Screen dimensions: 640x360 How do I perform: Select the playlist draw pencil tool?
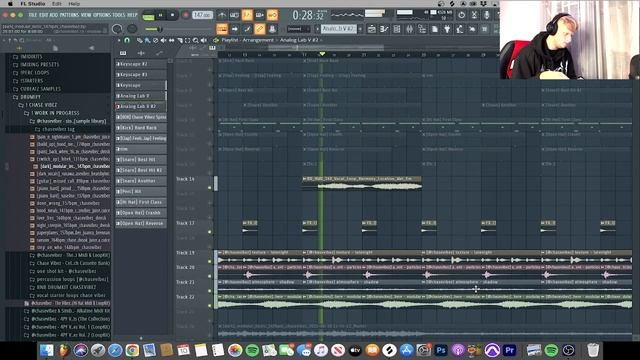coord(140,40)
